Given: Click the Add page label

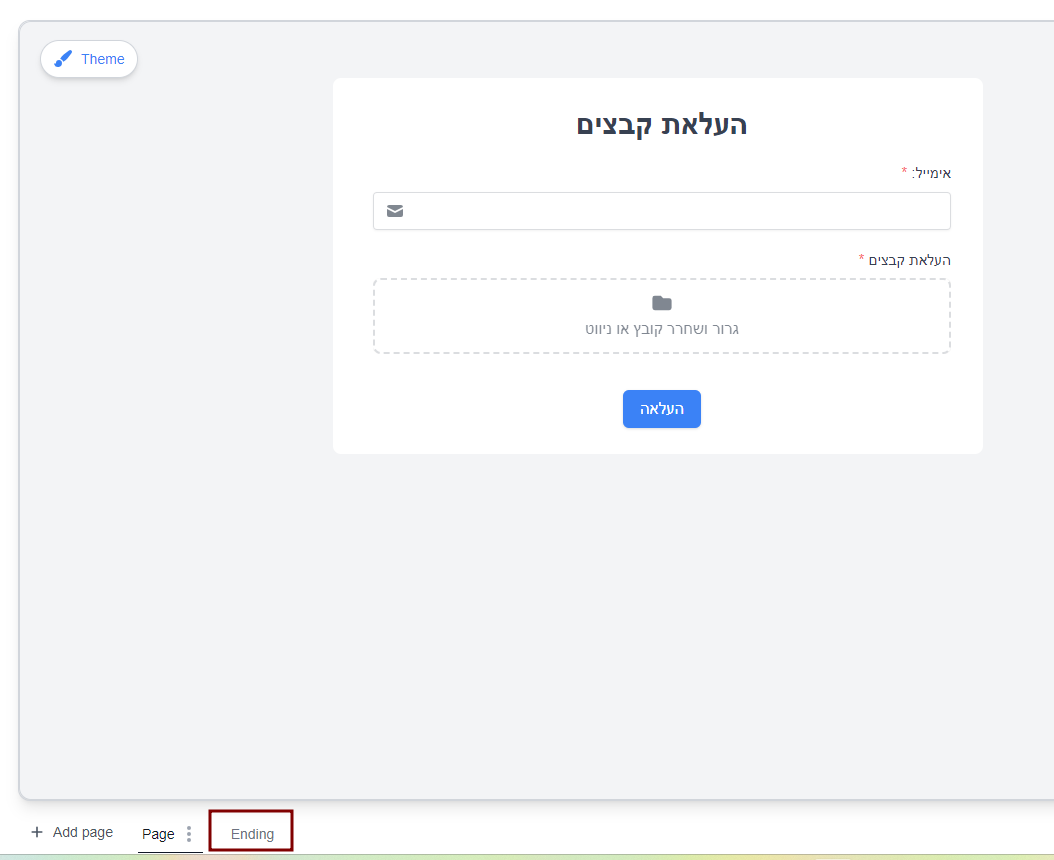Looking at the screenshot, I should coord(83,832).
